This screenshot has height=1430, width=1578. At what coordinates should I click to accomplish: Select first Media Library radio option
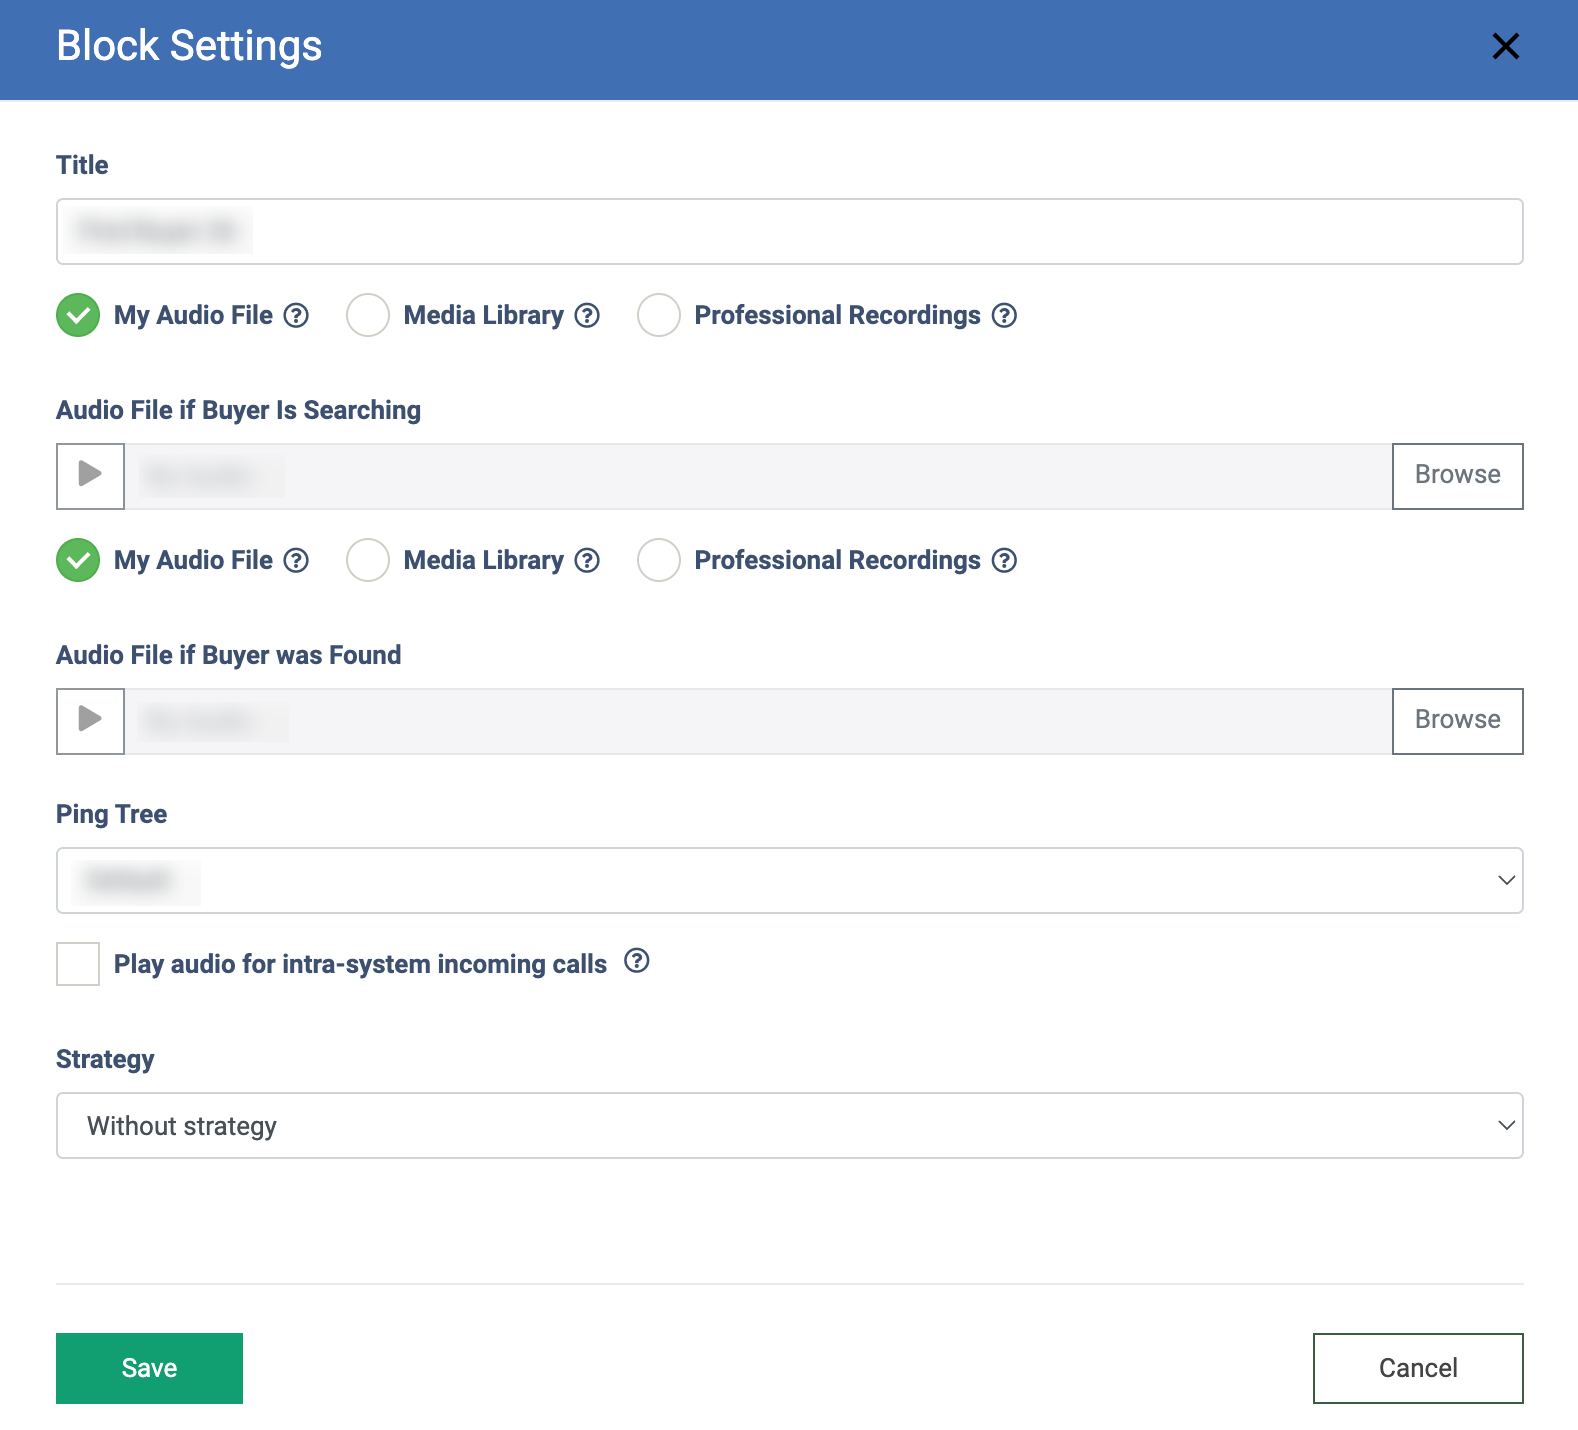pos(368,316)
